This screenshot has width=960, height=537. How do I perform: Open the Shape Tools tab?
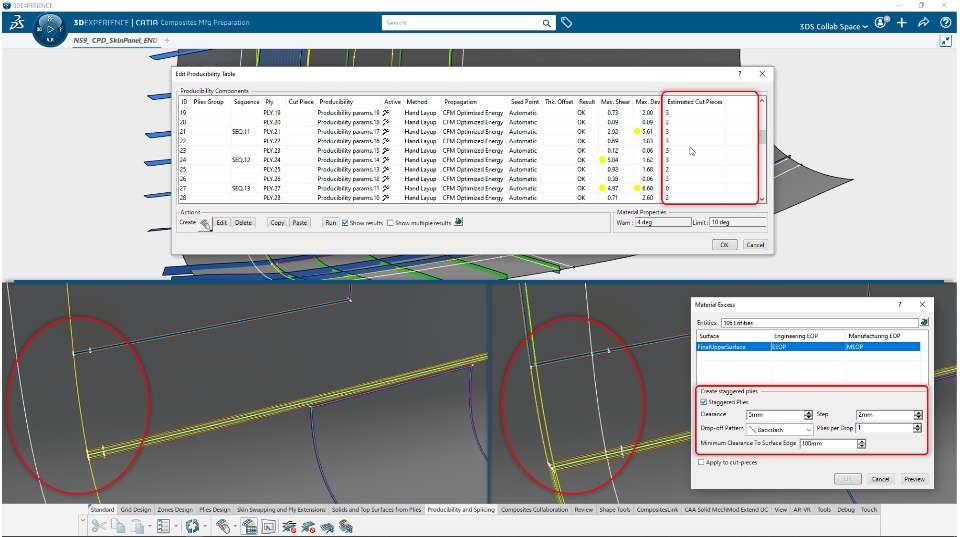tap(614, 509)
